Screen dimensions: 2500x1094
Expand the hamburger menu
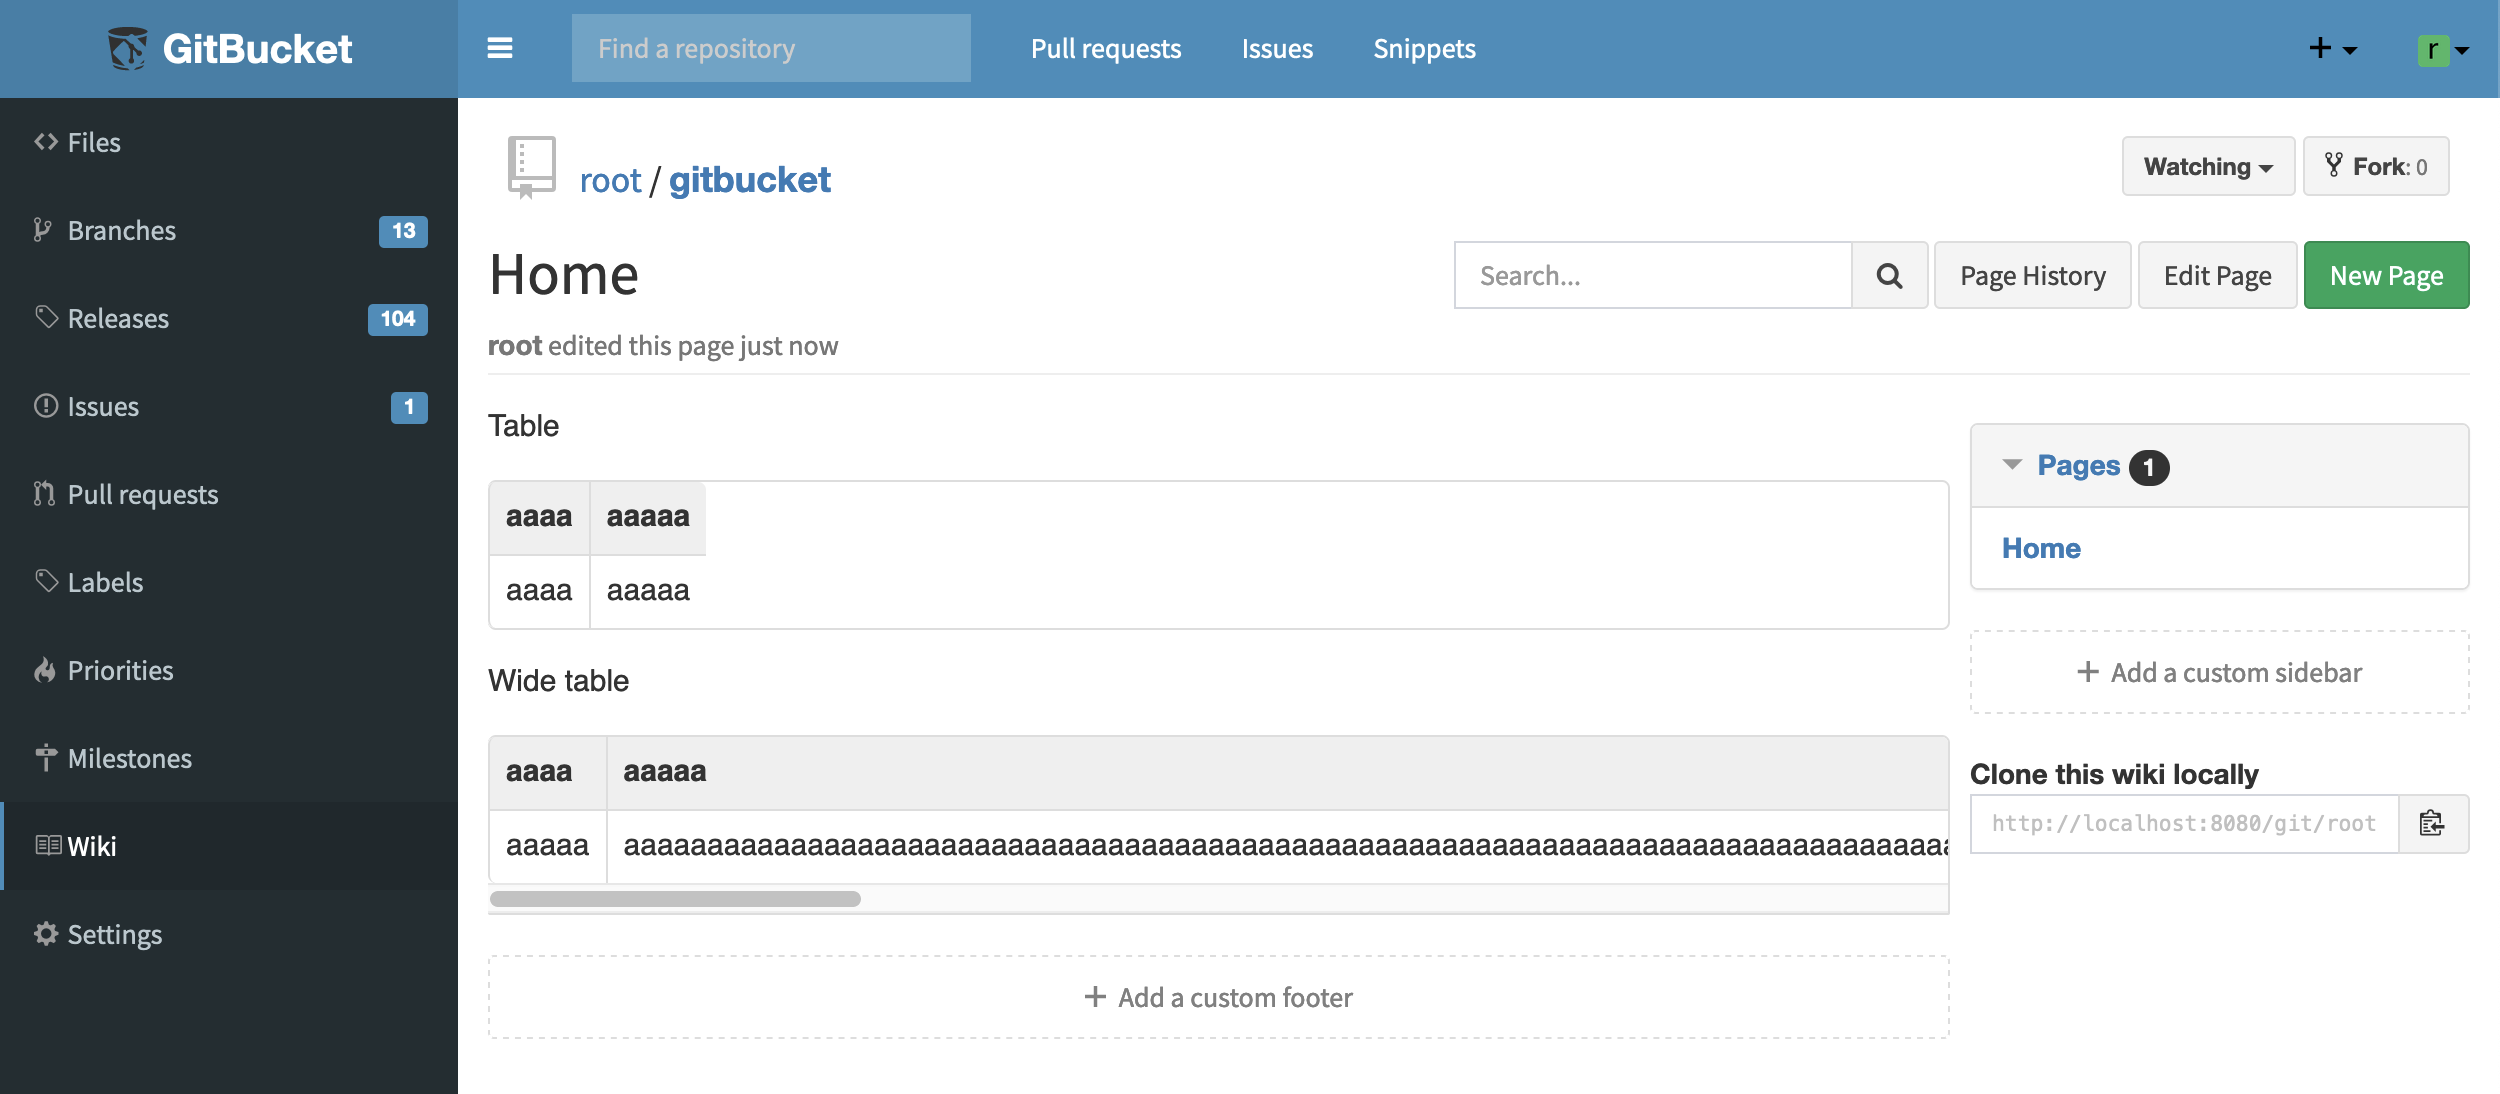point(499,48)
